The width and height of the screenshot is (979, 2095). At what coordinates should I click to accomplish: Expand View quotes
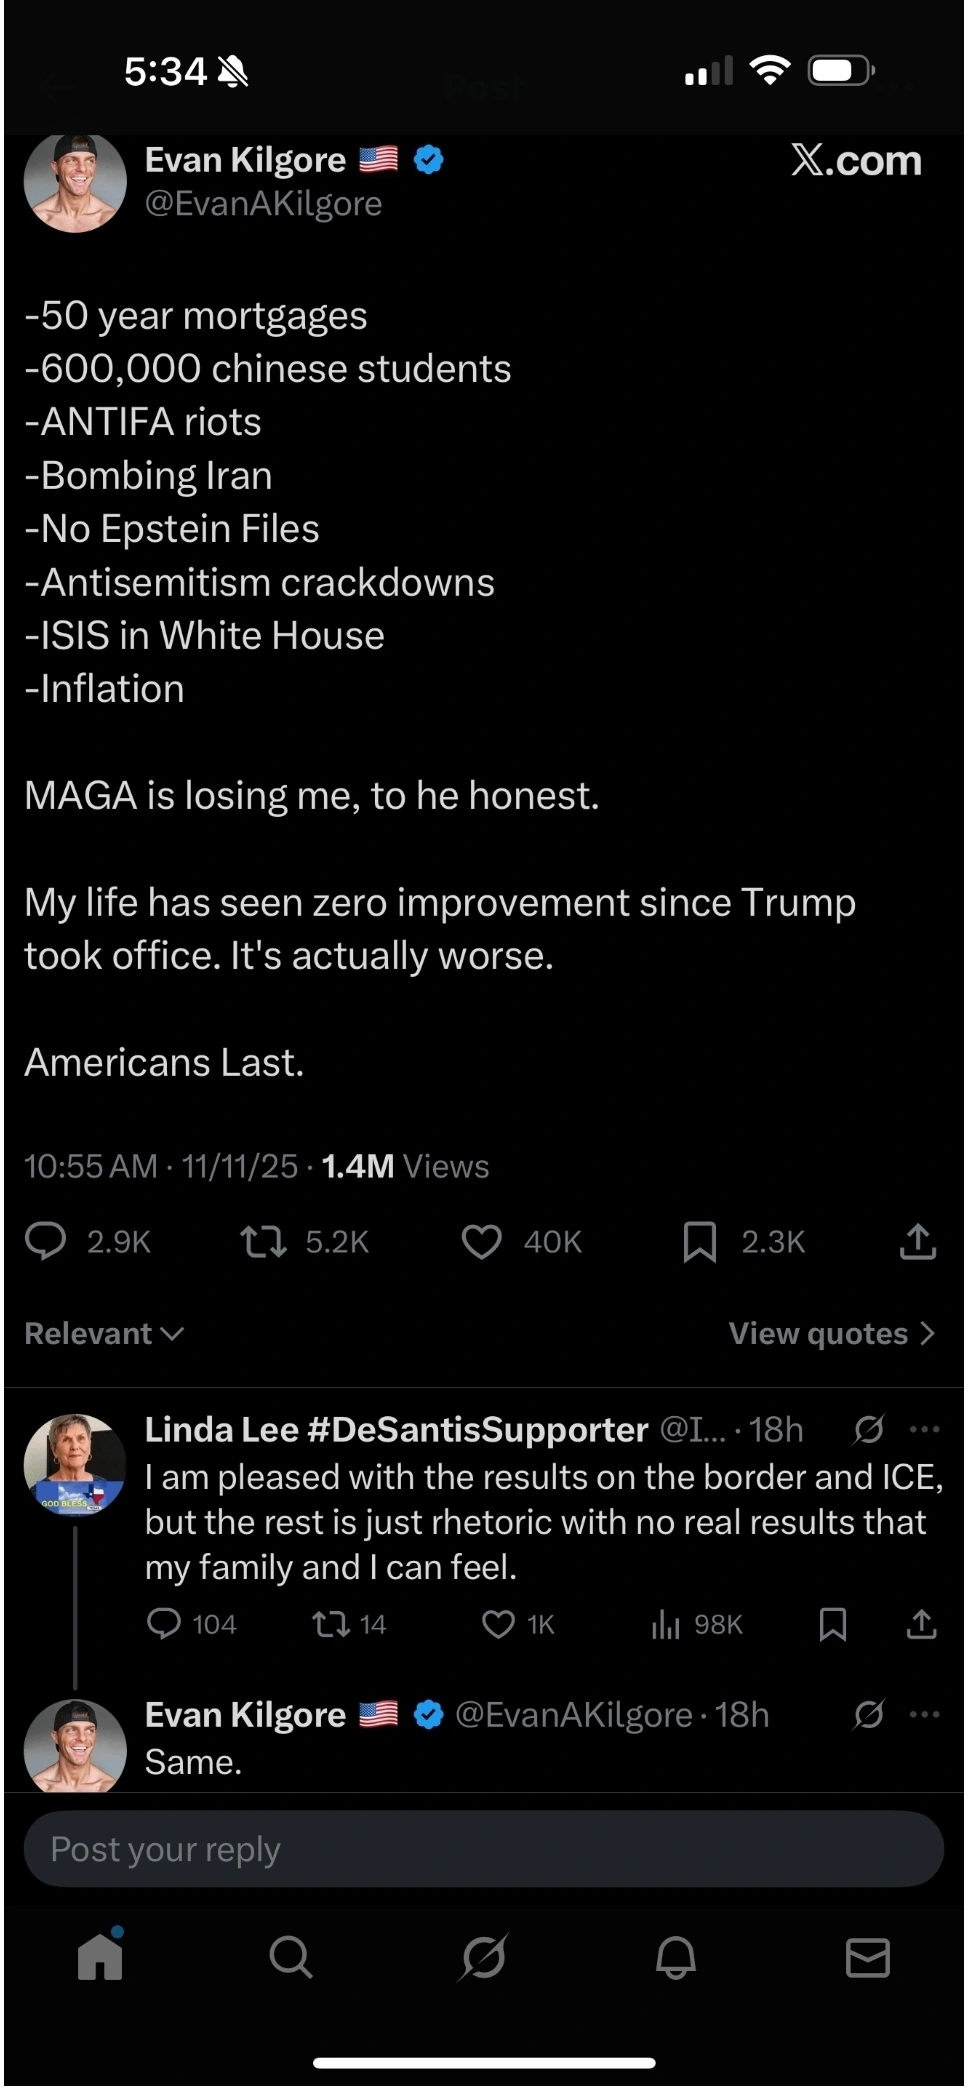coord(831,1333)
